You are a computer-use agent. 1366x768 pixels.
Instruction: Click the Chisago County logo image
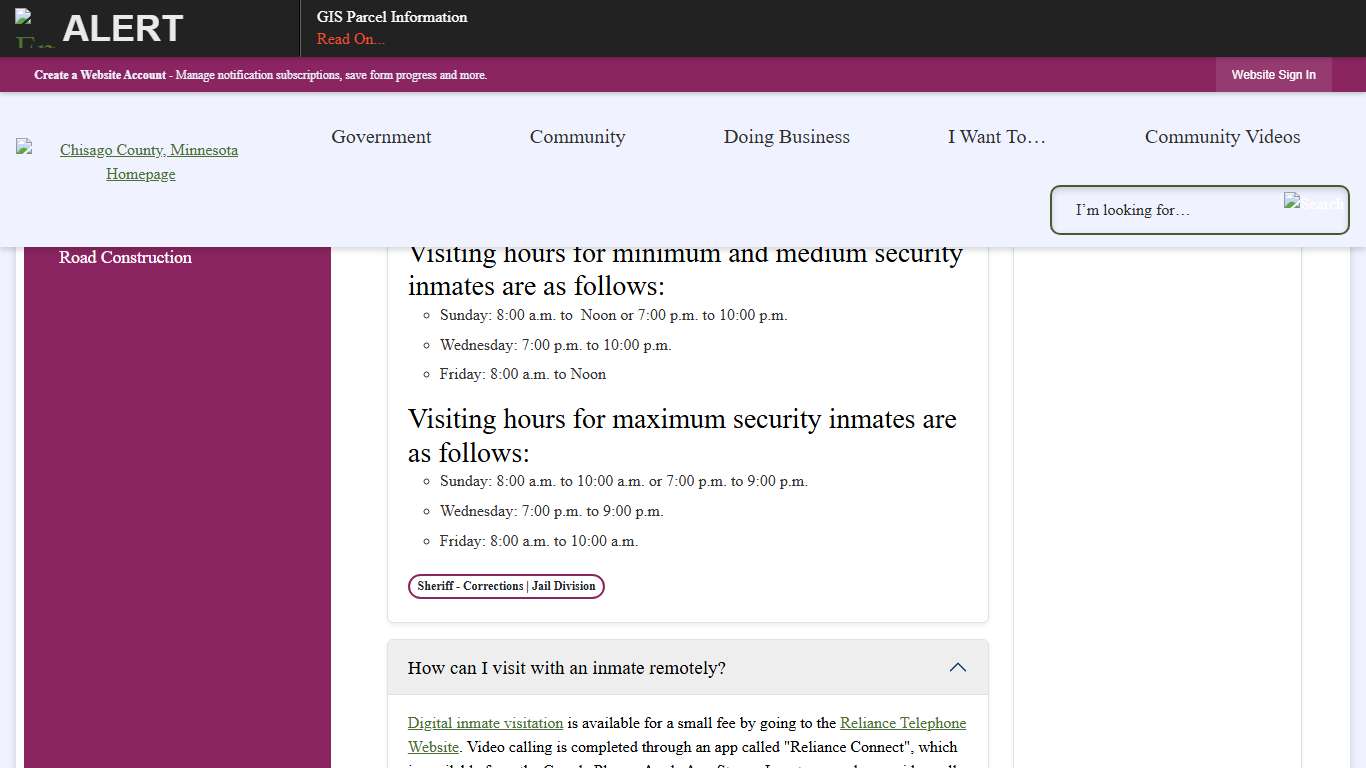(x=22, y=149)
